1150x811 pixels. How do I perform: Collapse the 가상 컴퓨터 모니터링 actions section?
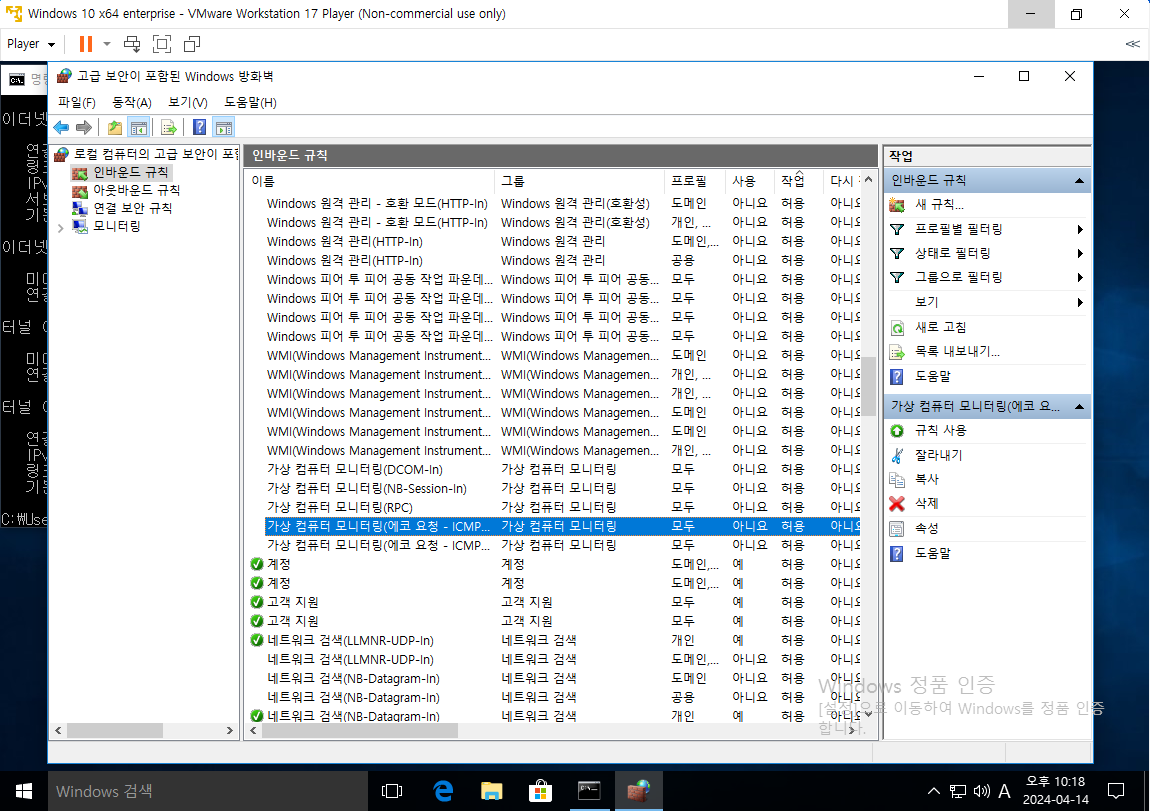[1080, 406]
